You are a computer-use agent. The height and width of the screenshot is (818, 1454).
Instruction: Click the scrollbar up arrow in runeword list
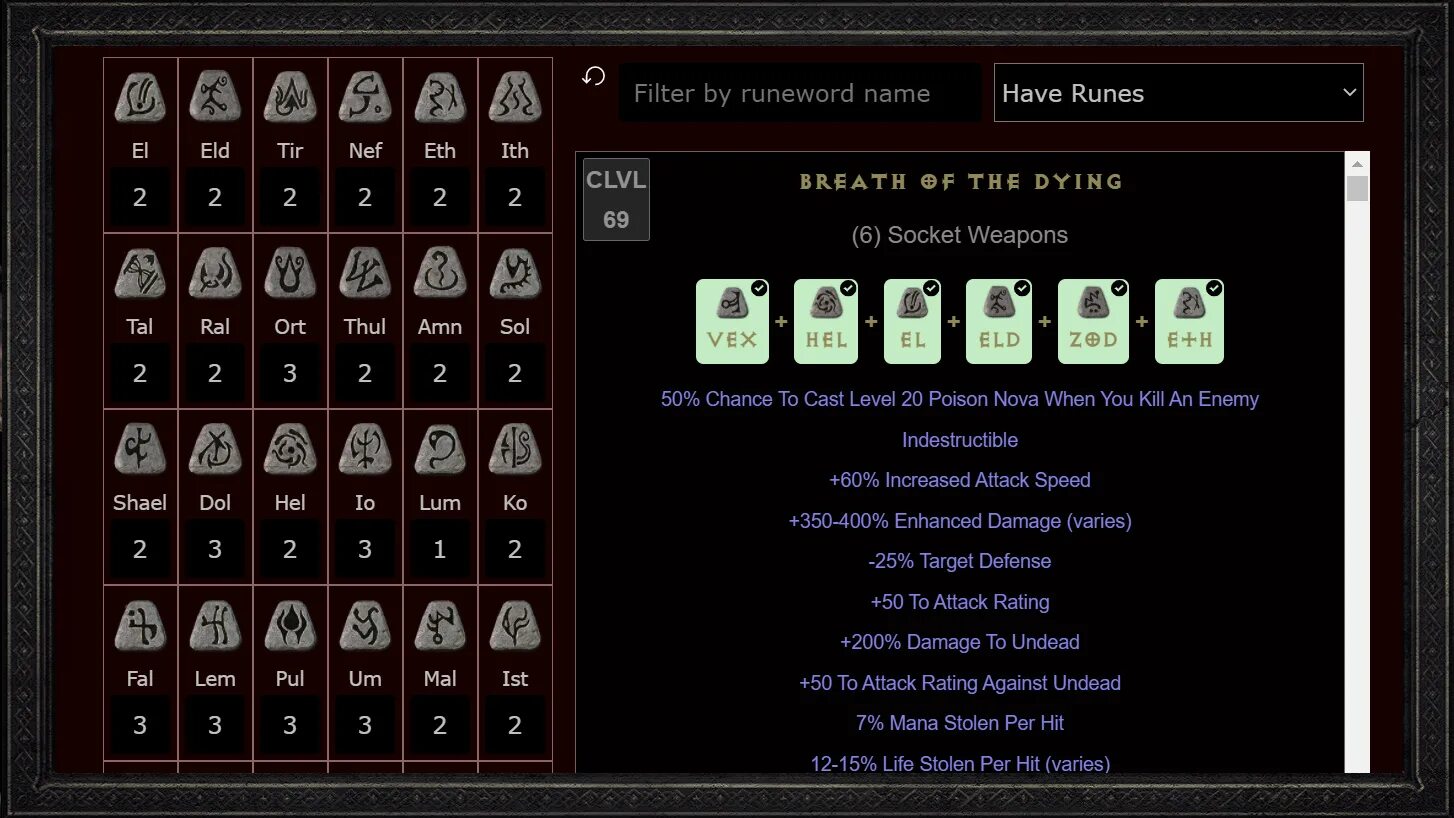coord(1357,164)
